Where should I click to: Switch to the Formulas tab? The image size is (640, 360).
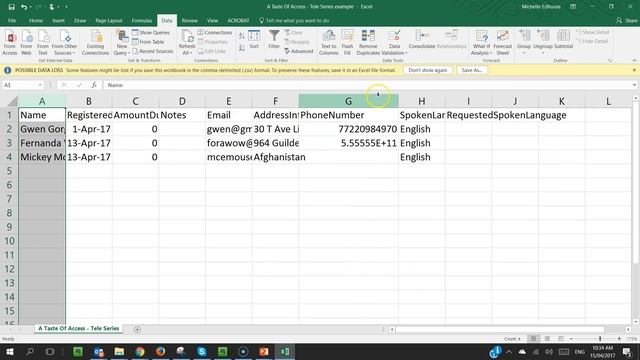click(x=142, y=20)
